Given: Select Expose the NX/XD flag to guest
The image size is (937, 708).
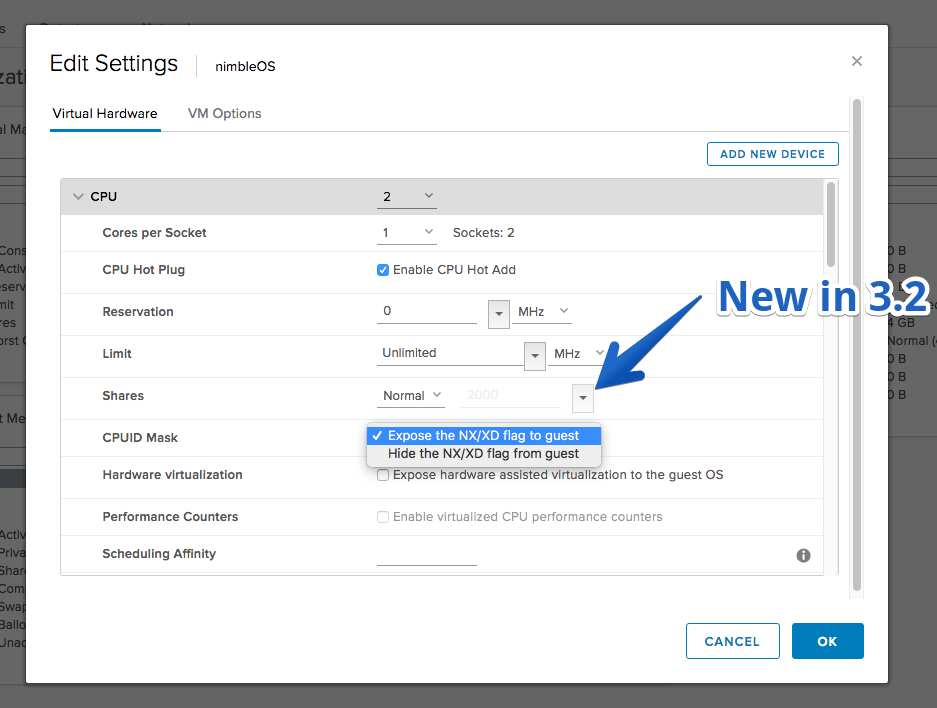Looking at the screenshot, I should [483, 436].
